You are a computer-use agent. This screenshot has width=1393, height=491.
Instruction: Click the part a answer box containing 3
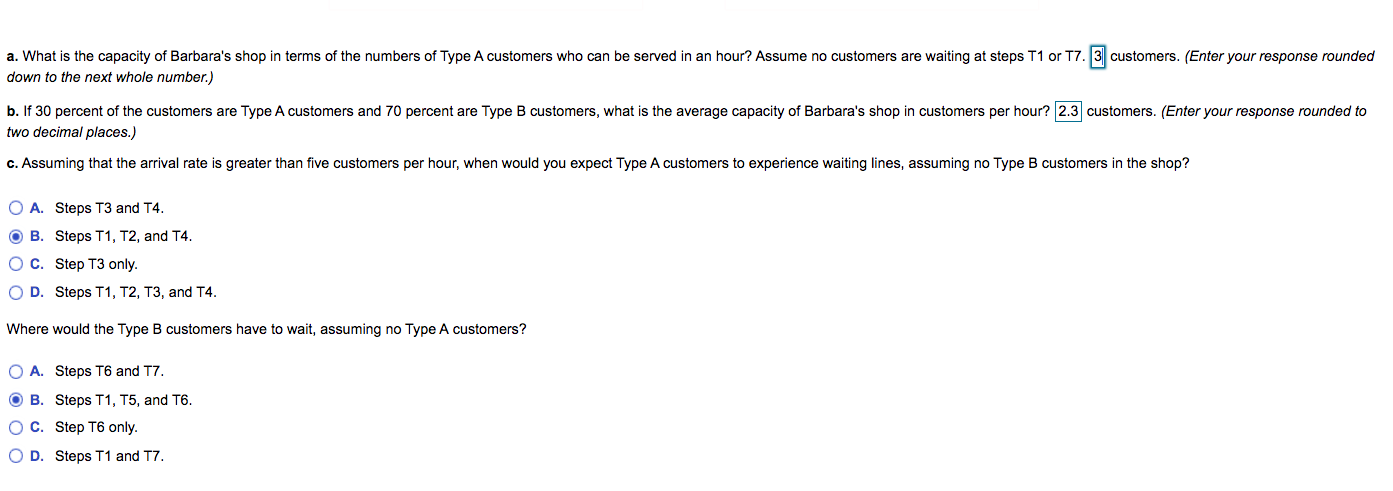point(1097,57)
